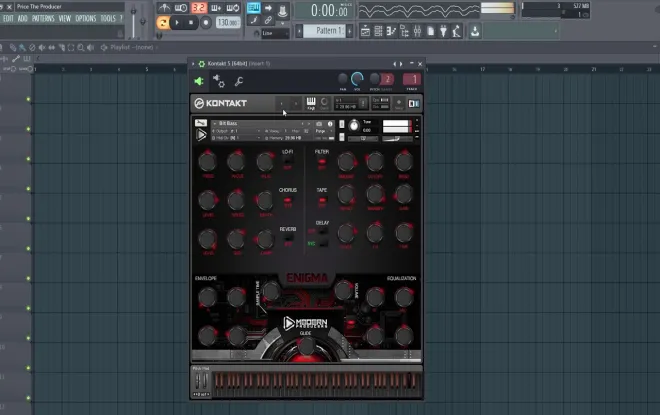
Task: Toggle the REVERB switch
Action: click(288, 239)
